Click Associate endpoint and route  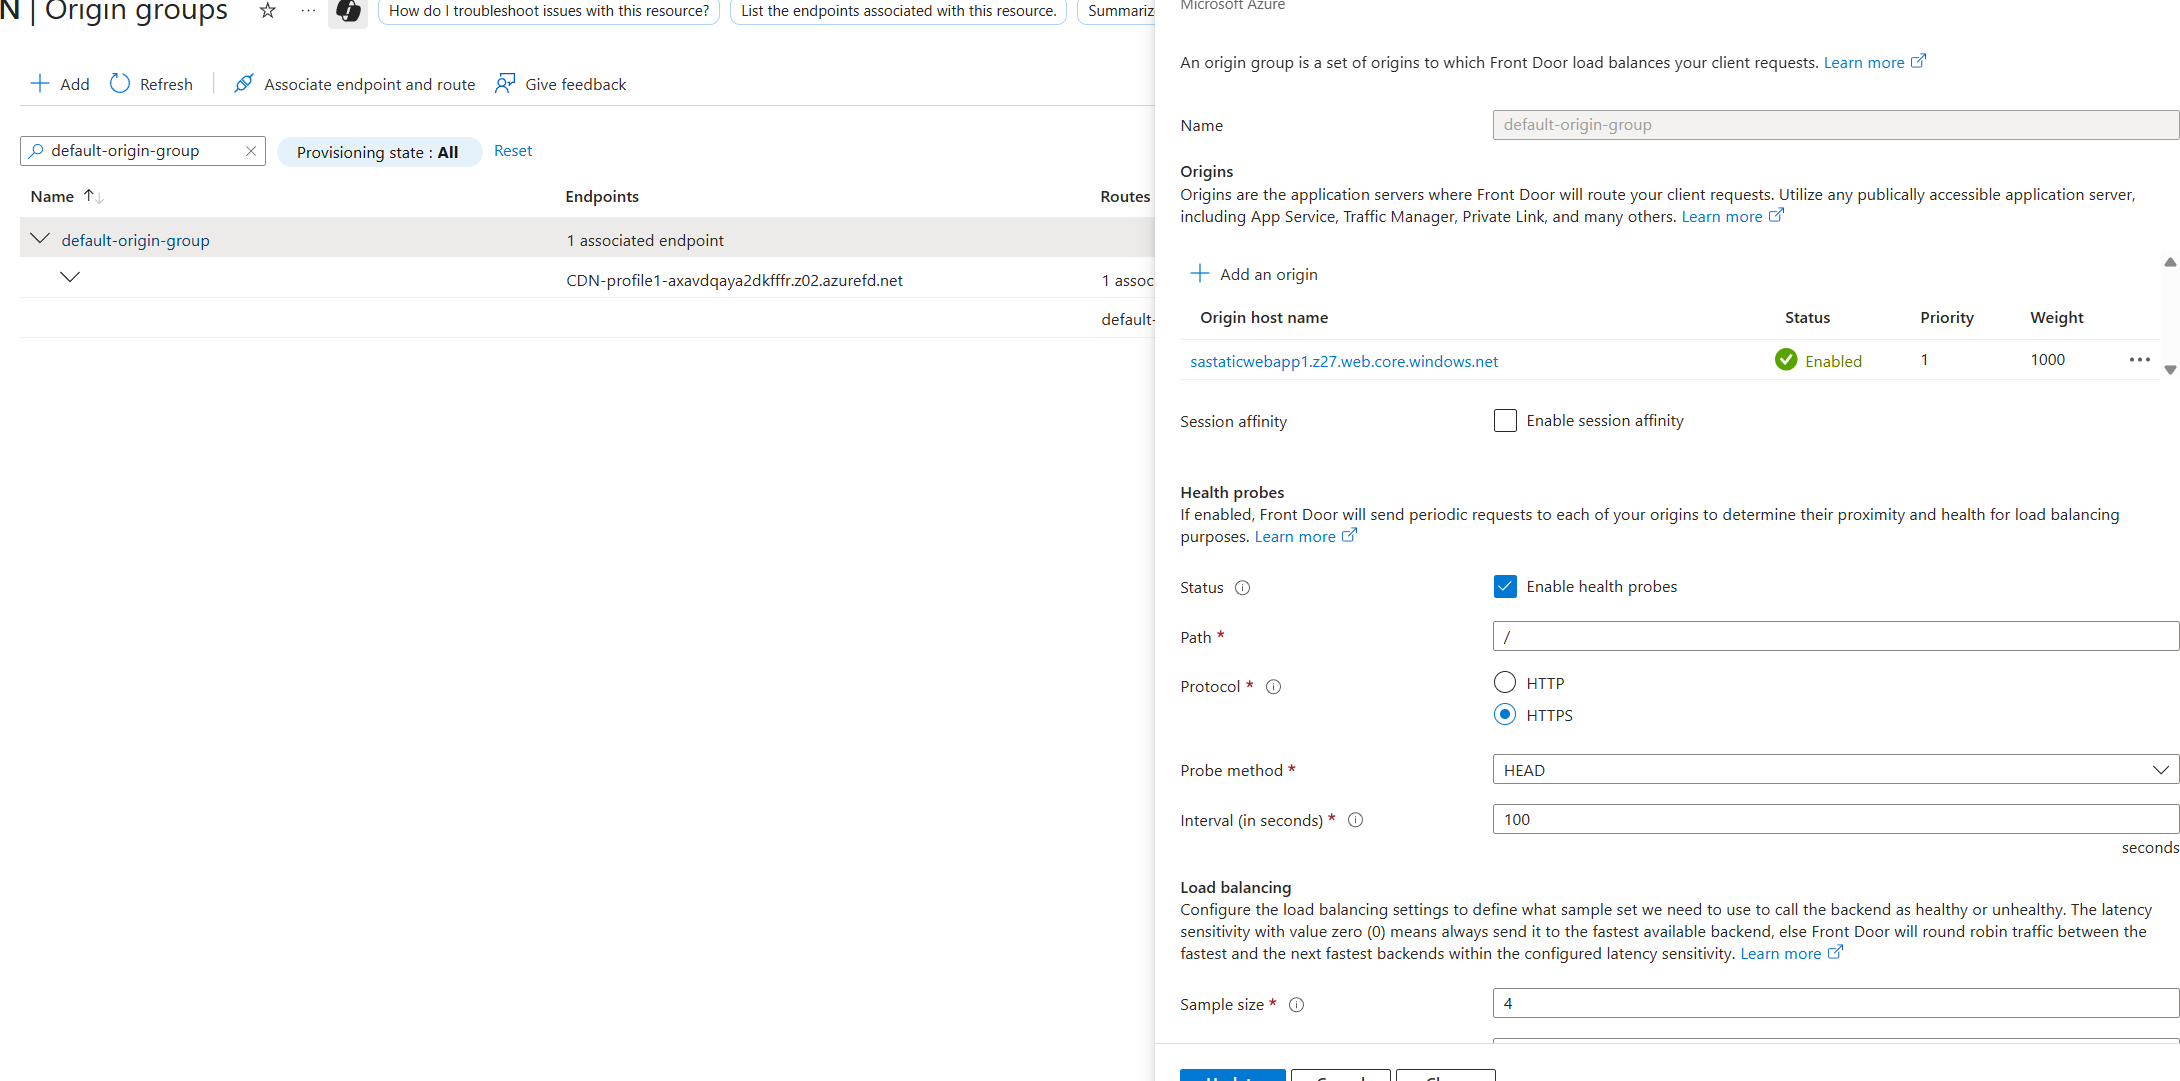355,84
